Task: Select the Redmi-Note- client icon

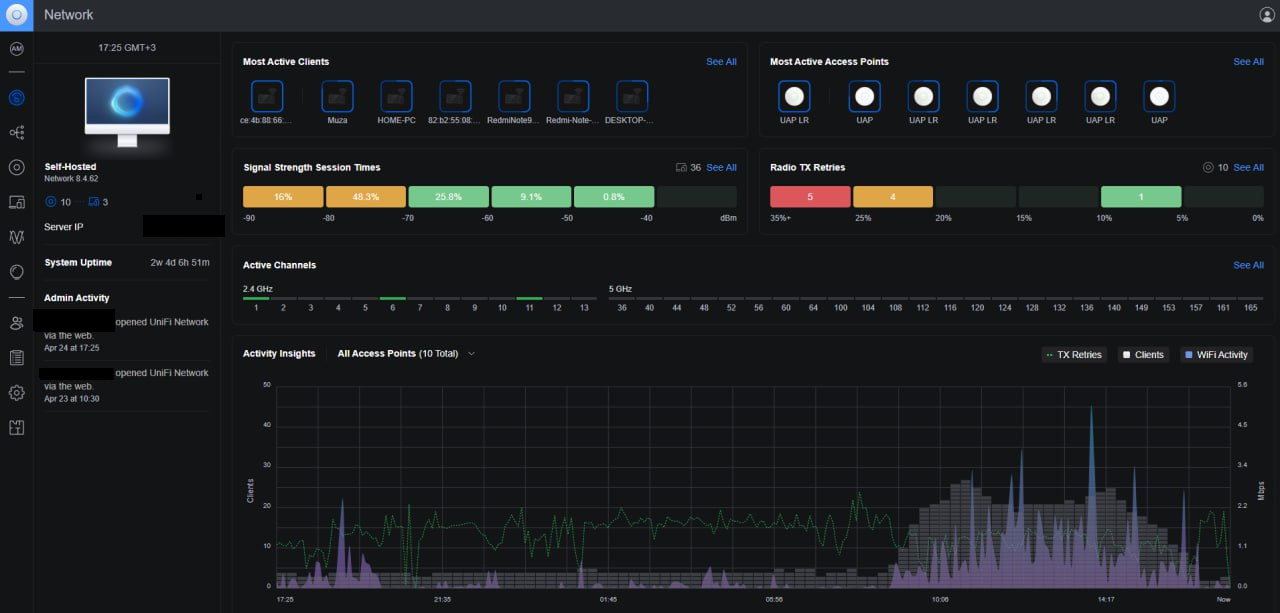Action: point(573,97)
